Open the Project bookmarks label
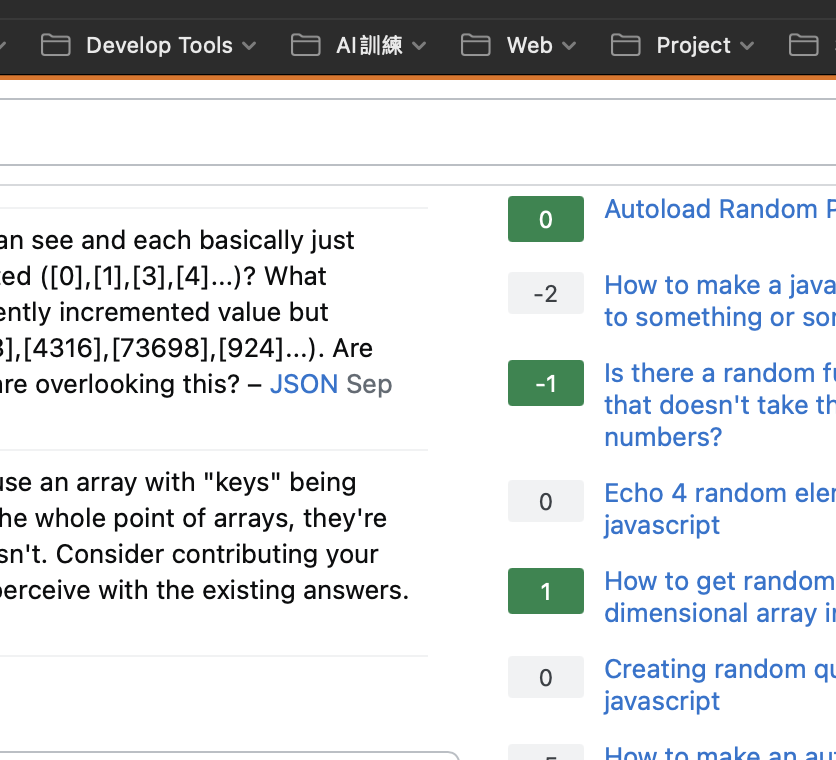Viewport: 836px width, 760px height. click(x=693, y=45)
